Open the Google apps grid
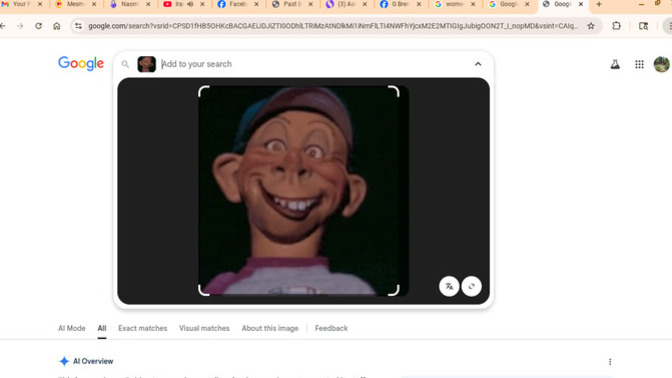Image resolution: width=672 pixels, height=378 pixels. coord(639,64)
